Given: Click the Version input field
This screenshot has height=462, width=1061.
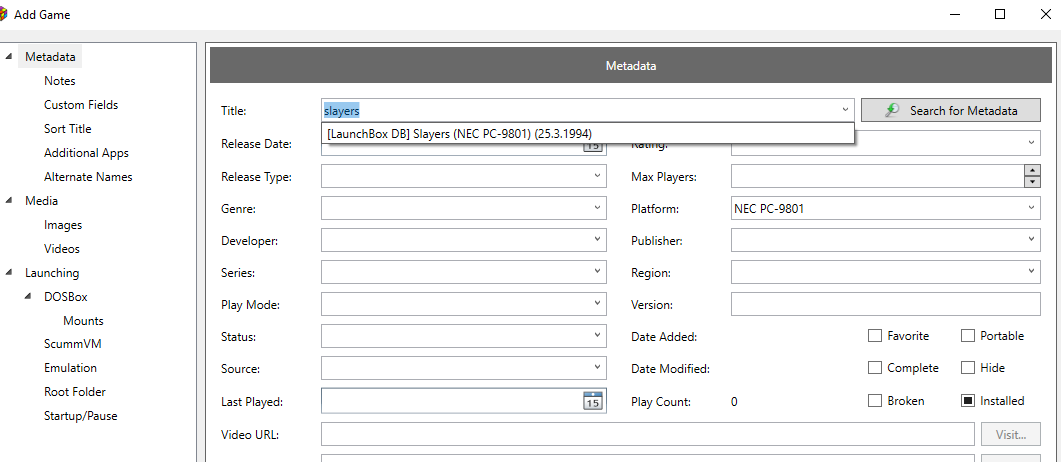Looking at the screenshot, I should coord(886,304).
